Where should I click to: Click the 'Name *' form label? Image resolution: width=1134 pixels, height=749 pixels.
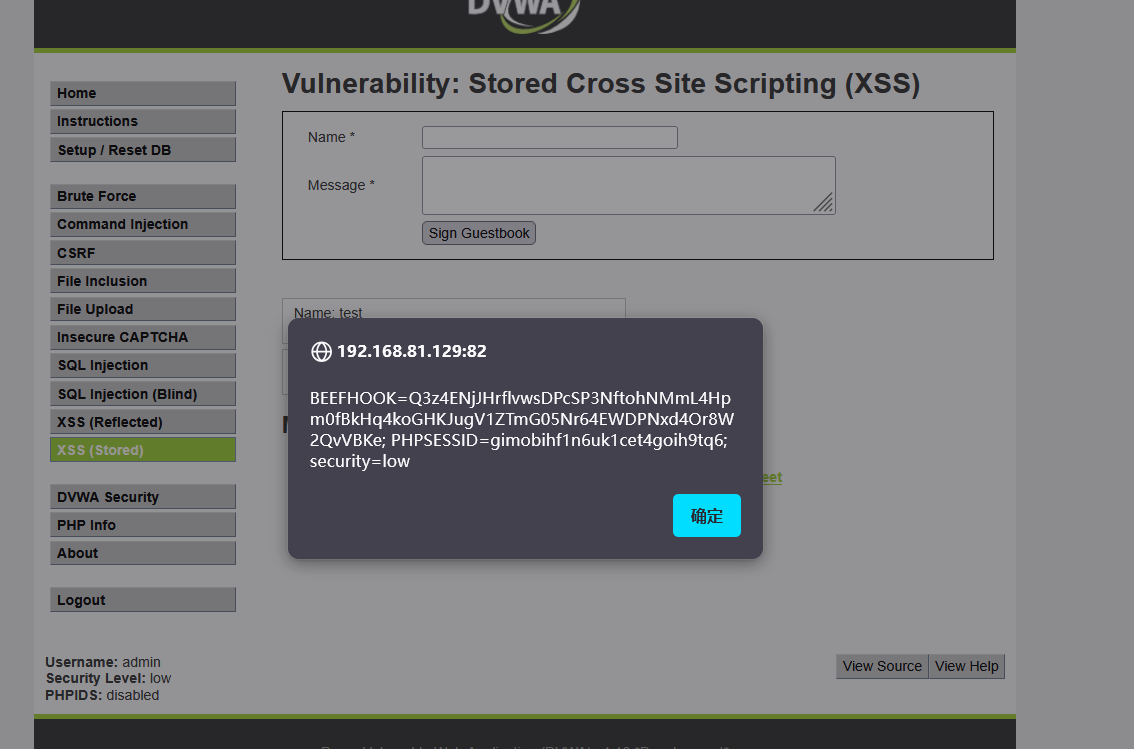tap(331, 137)
